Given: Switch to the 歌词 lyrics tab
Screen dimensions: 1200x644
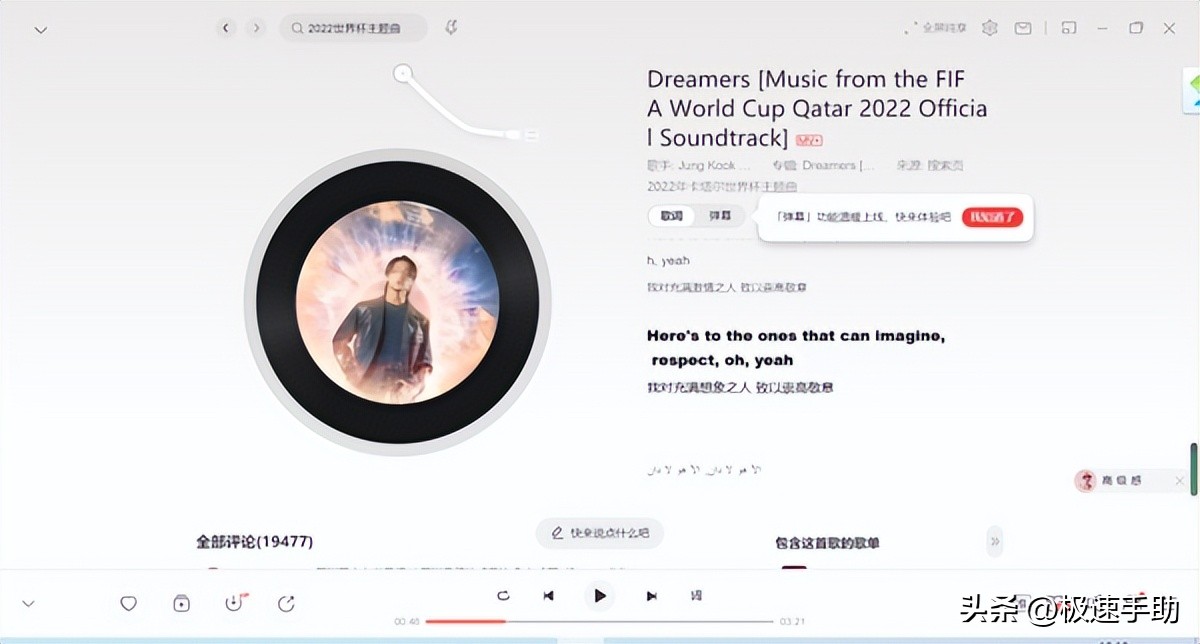Looking at the screenshot, I should (x=670, y=215).
